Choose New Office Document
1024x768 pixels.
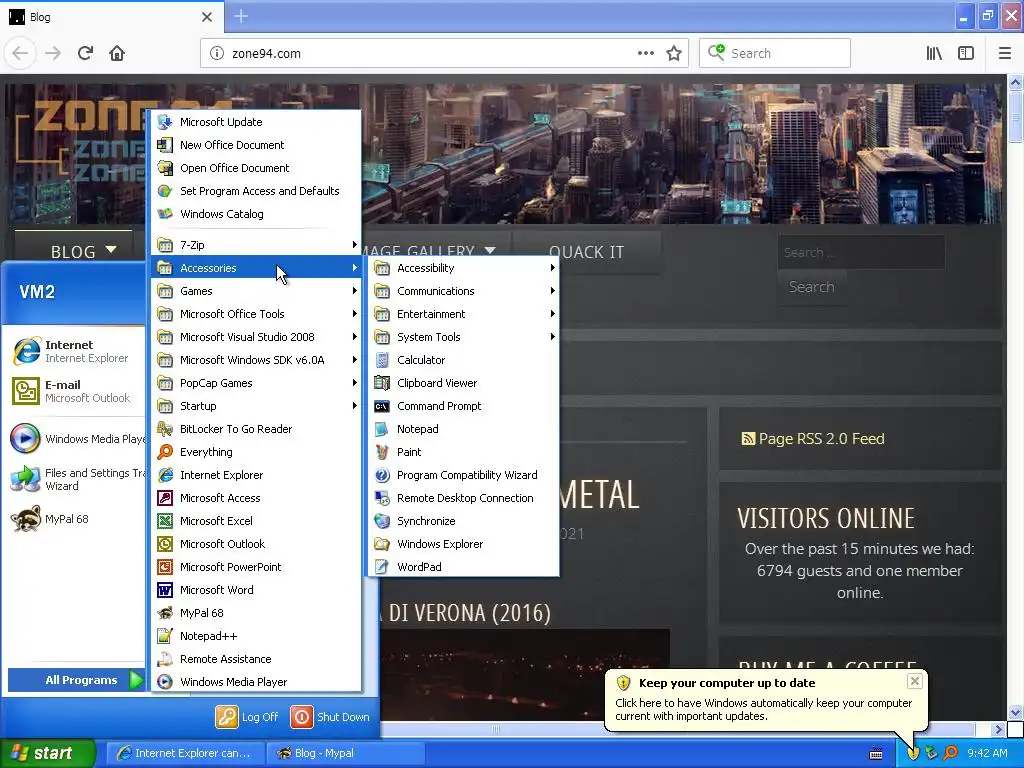point(256,144)
